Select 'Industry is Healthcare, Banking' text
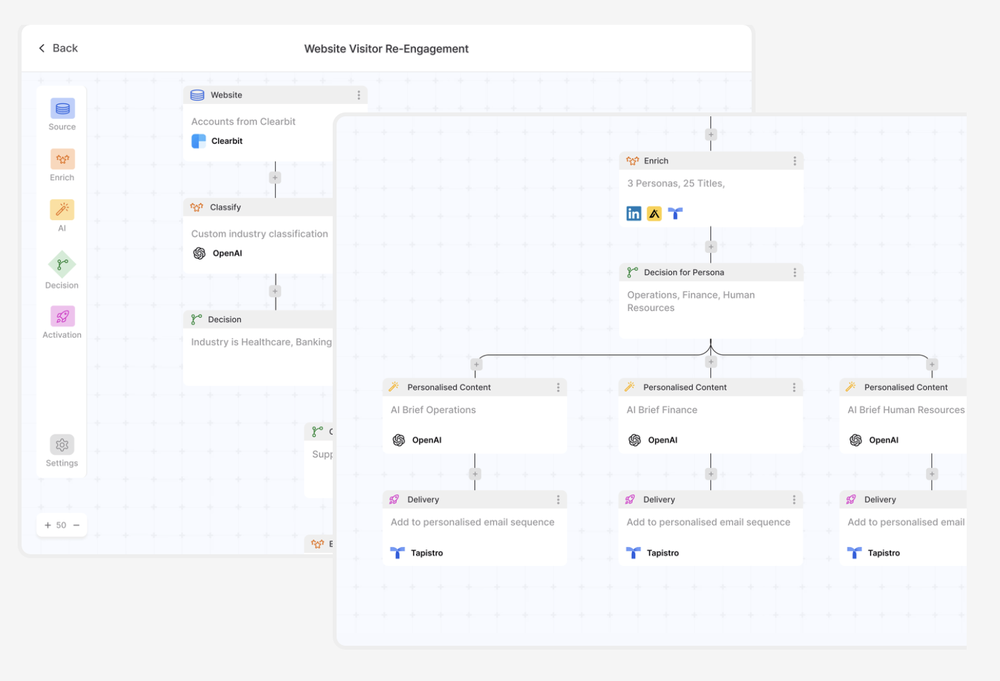This screenshot has height=681, width=1000. 261,342
